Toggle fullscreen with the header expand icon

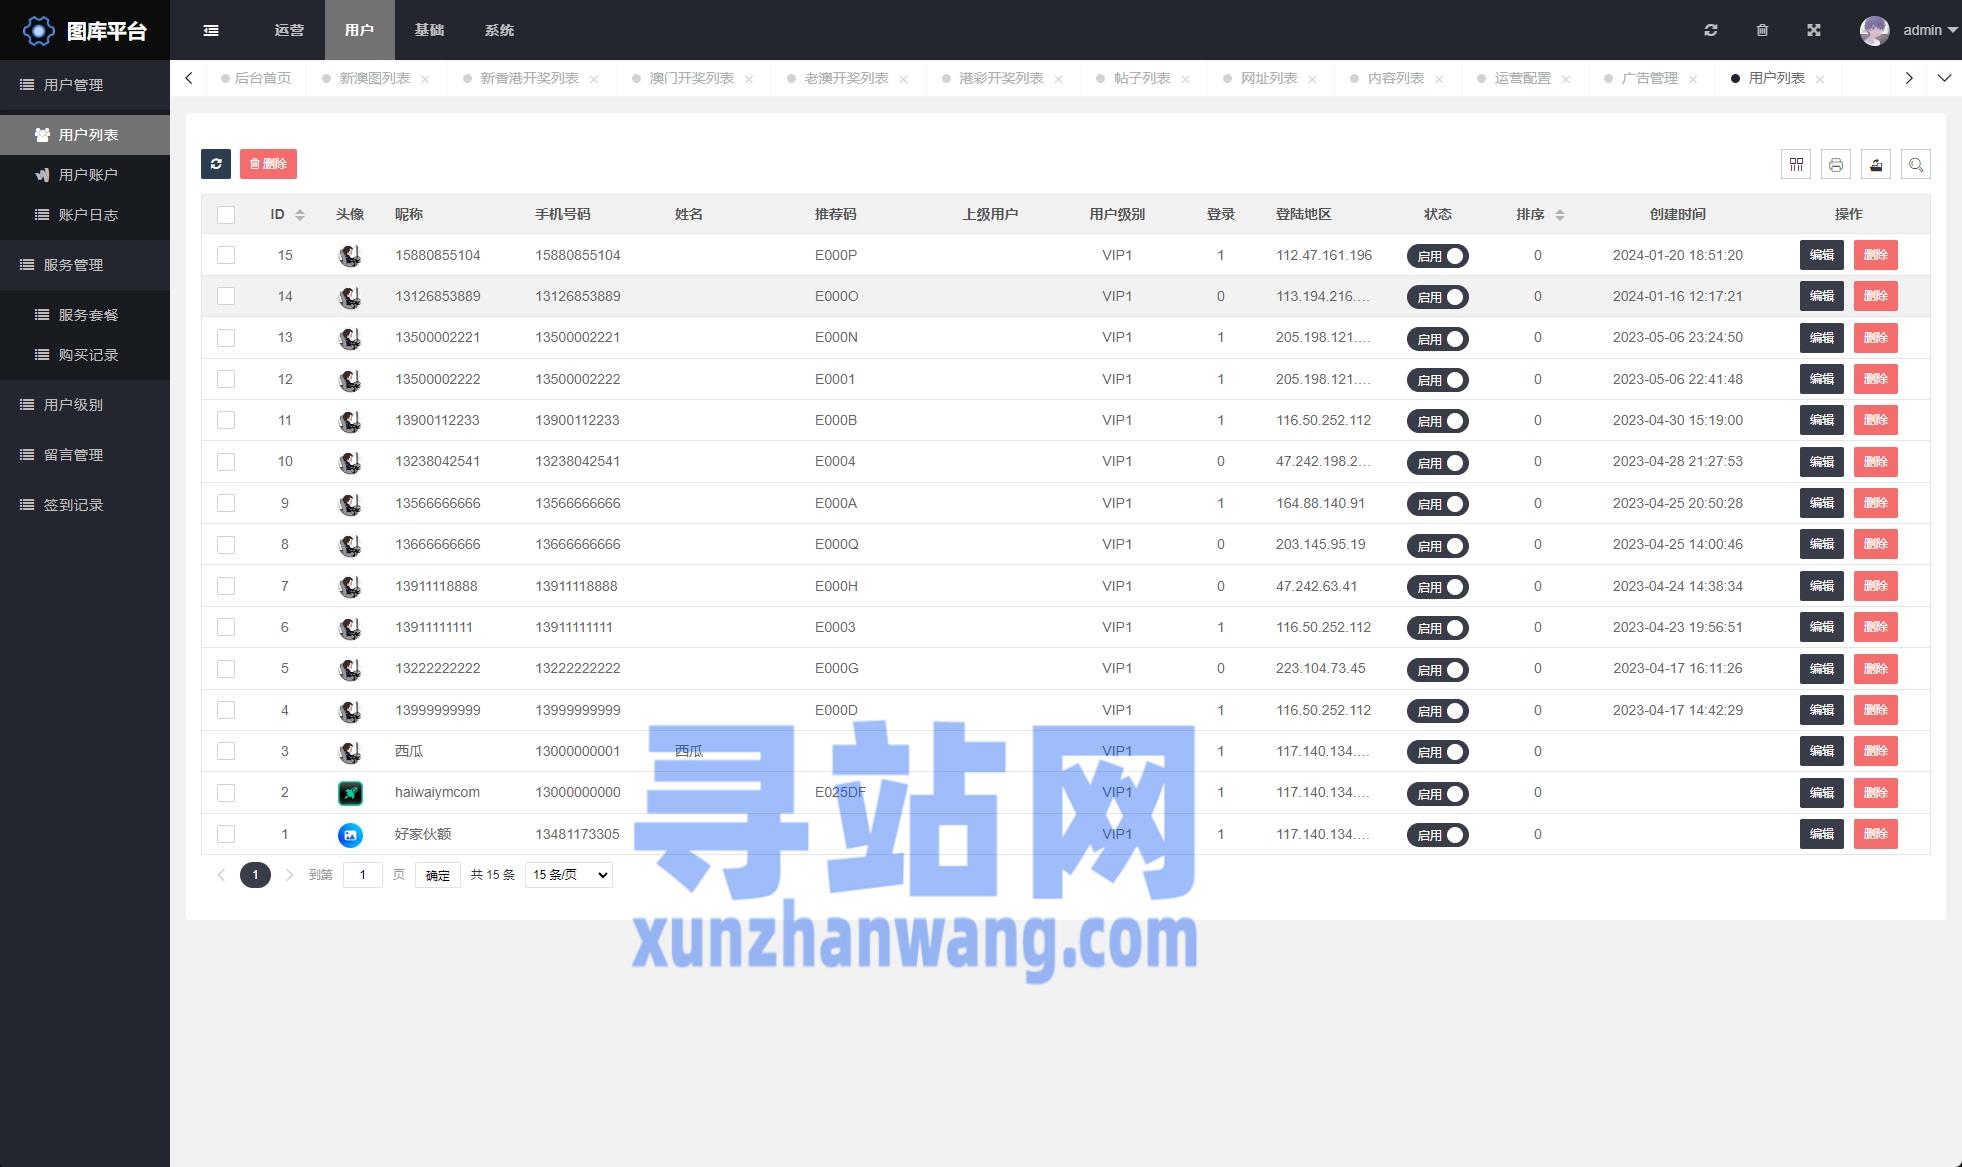[x=1814, y=30]
